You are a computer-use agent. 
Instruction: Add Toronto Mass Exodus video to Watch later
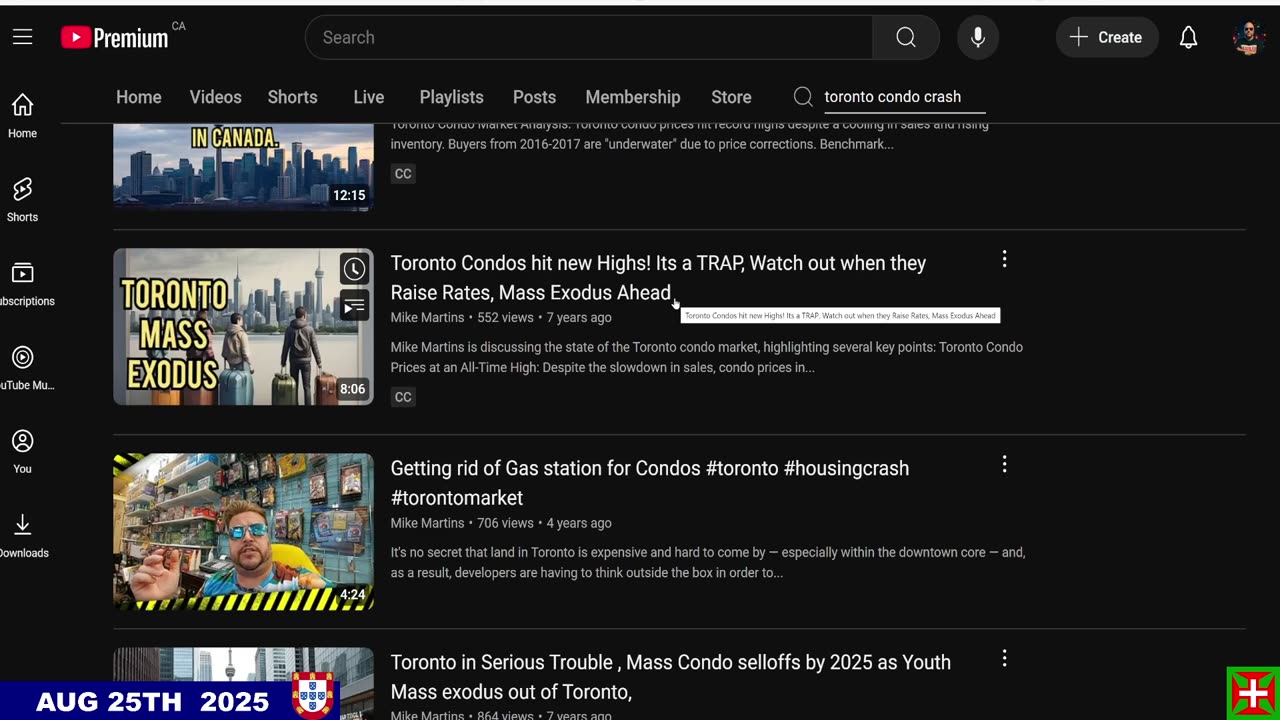coord(354,269)
